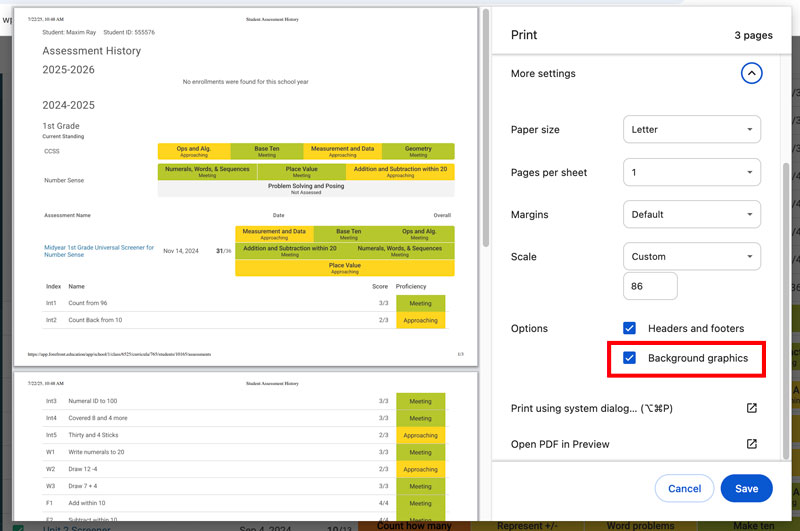Choose the Open PDF in Preview option
Image resolution: width=800 pixels, height=531 pixels.
pyautogui.click(x=560, y=444)
